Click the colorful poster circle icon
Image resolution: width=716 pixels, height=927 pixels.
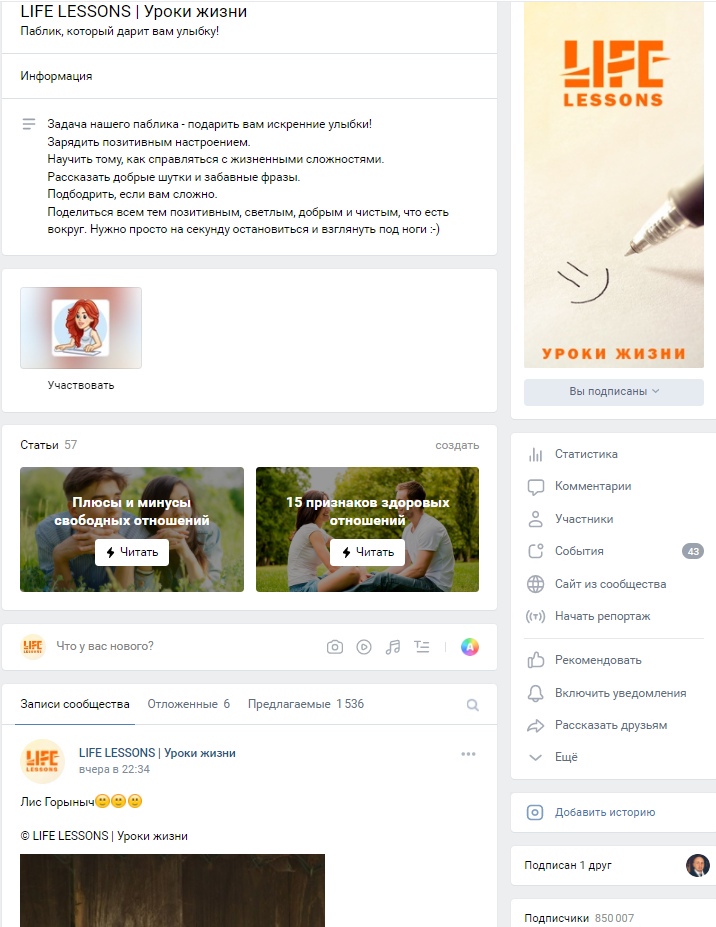[470, 647]
